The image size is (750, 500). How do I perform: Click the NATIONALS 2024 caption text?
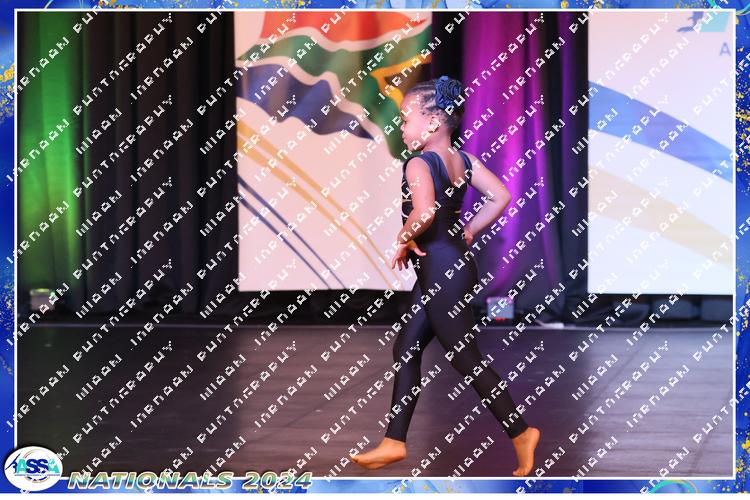click(x=190, y=480)
